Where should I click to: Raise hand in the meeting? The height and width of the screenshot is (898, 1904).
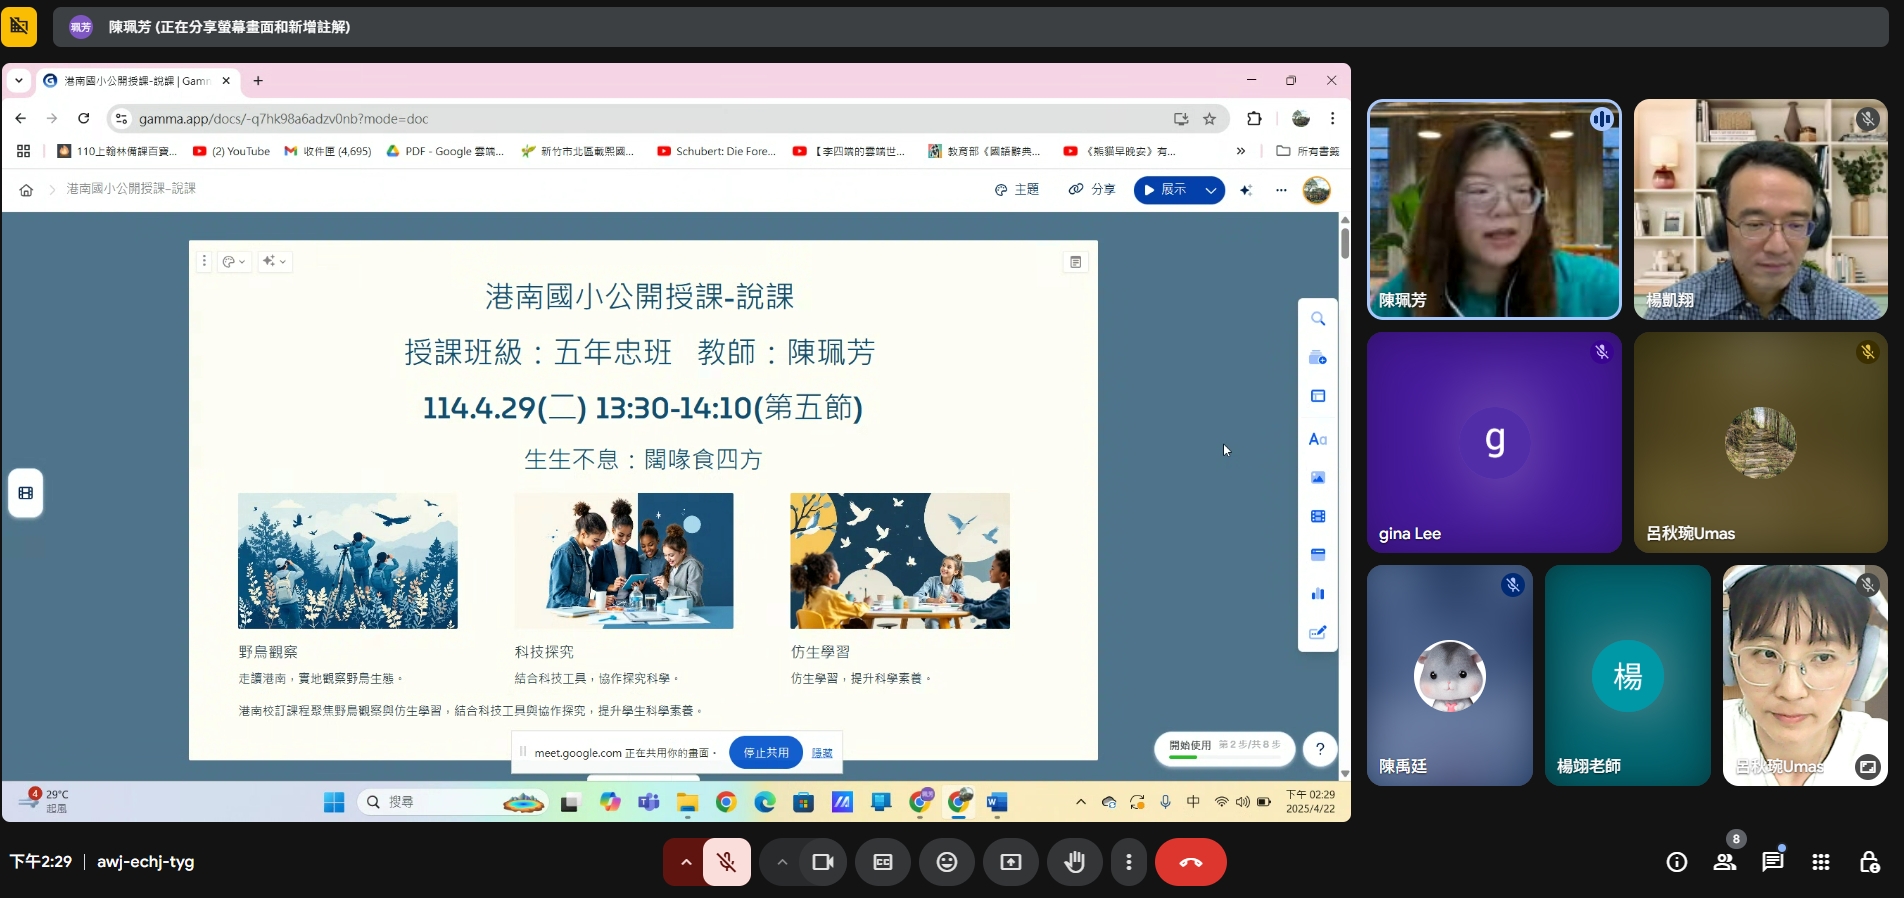(x=1074, y=862)
